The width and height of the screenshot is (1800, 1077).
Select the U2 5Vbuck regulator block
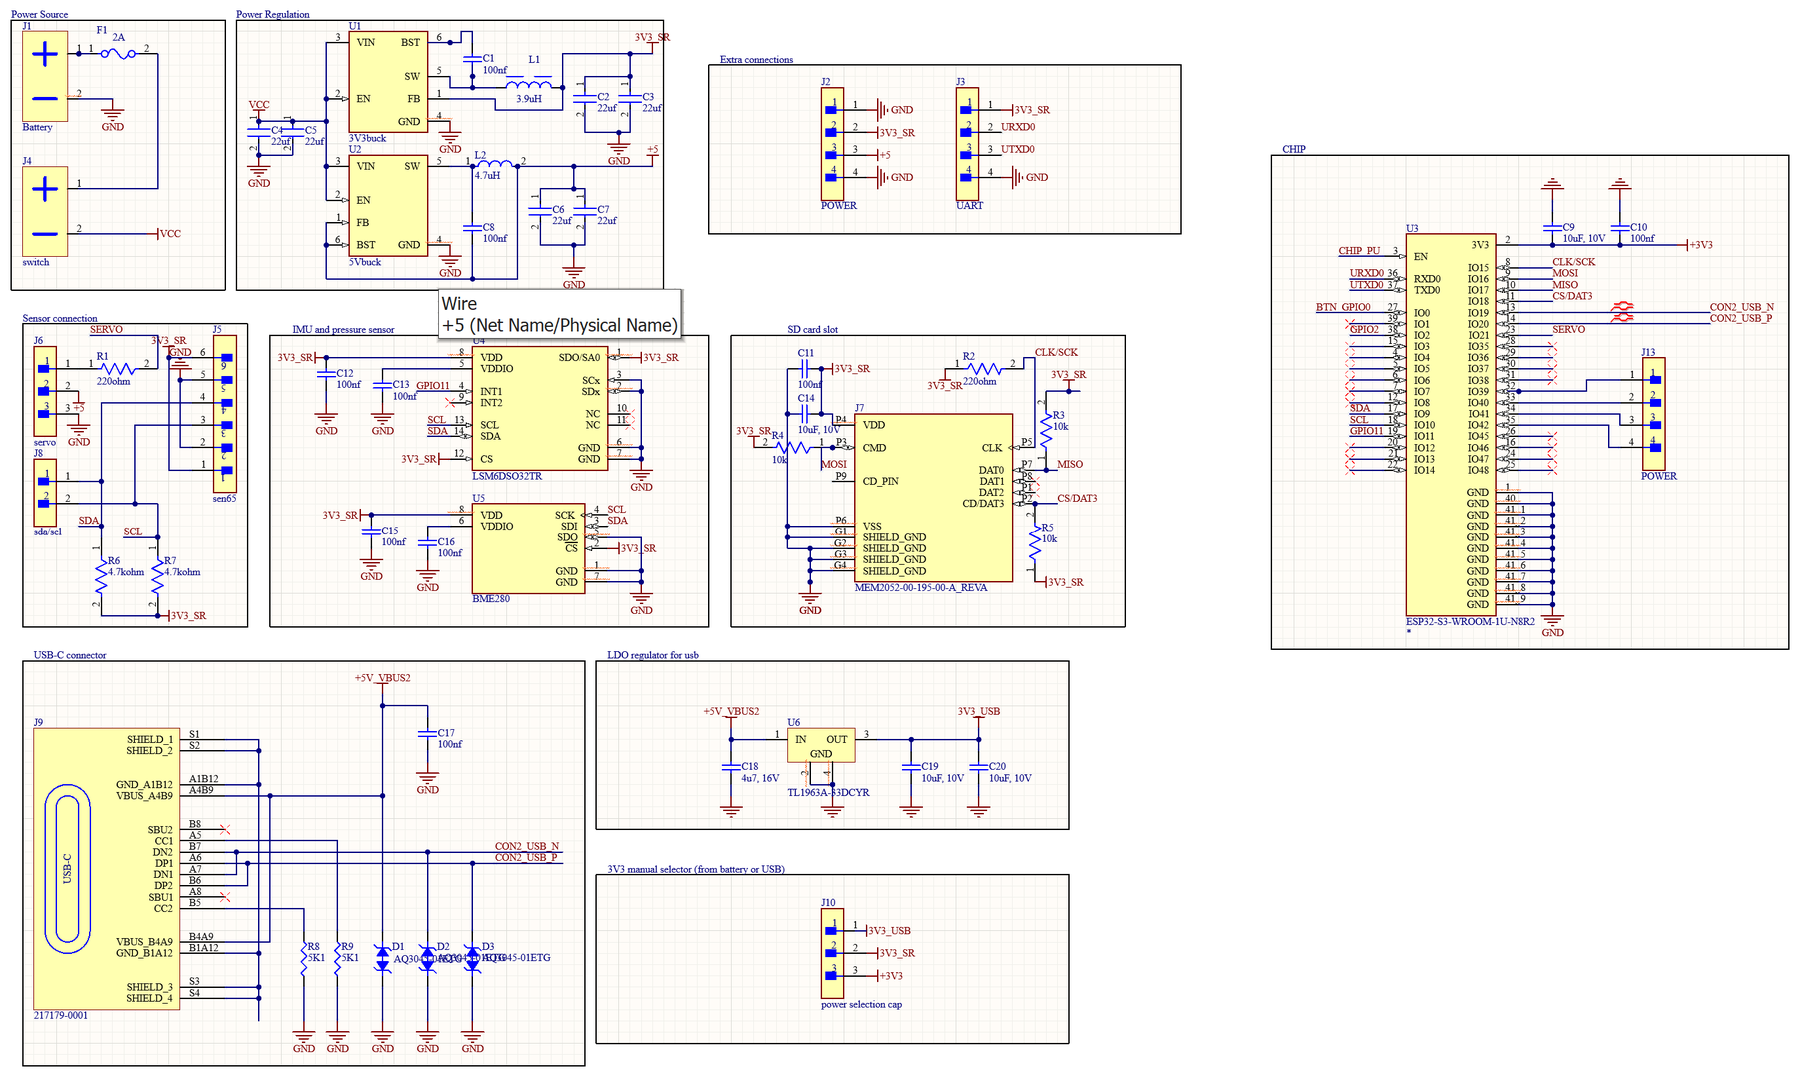pos(388,205)
